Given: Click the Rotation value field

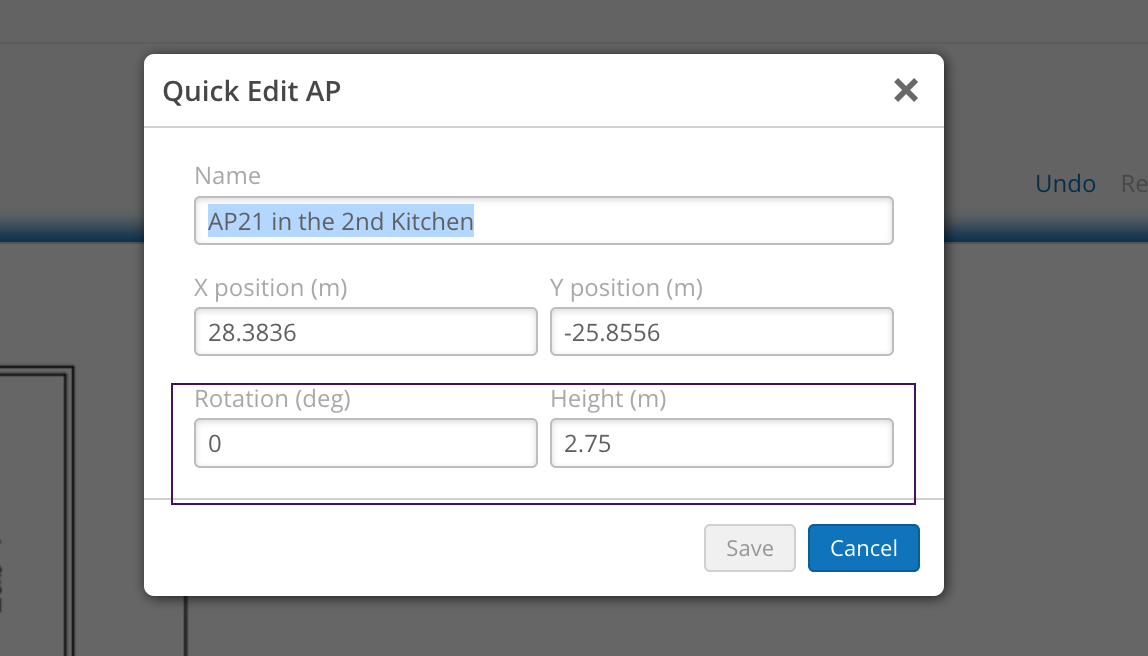Looking at the screenshot, I should 365,443.
